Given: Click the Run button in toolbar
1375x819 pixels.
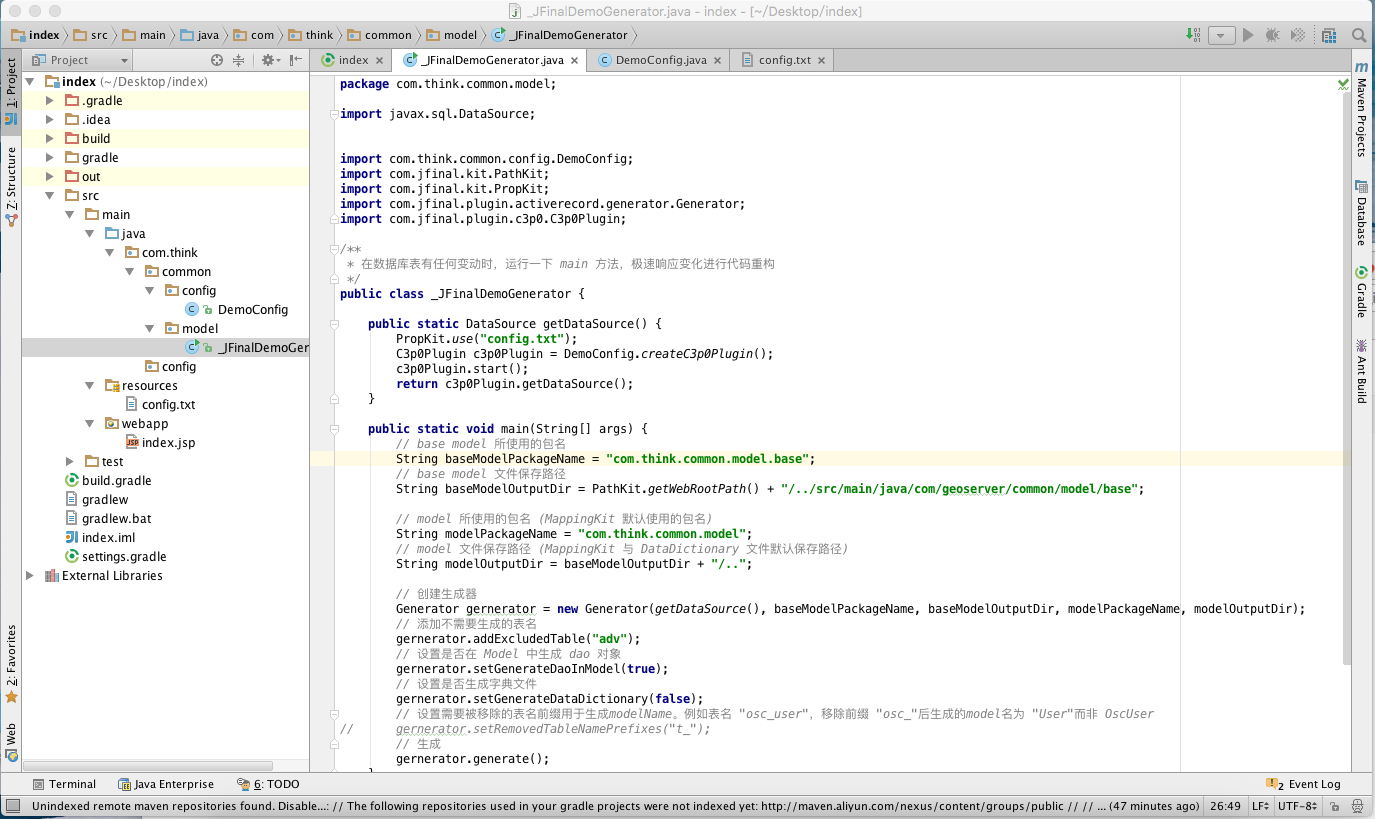Looking at the screenshot, I should [x=1248, y=35].
